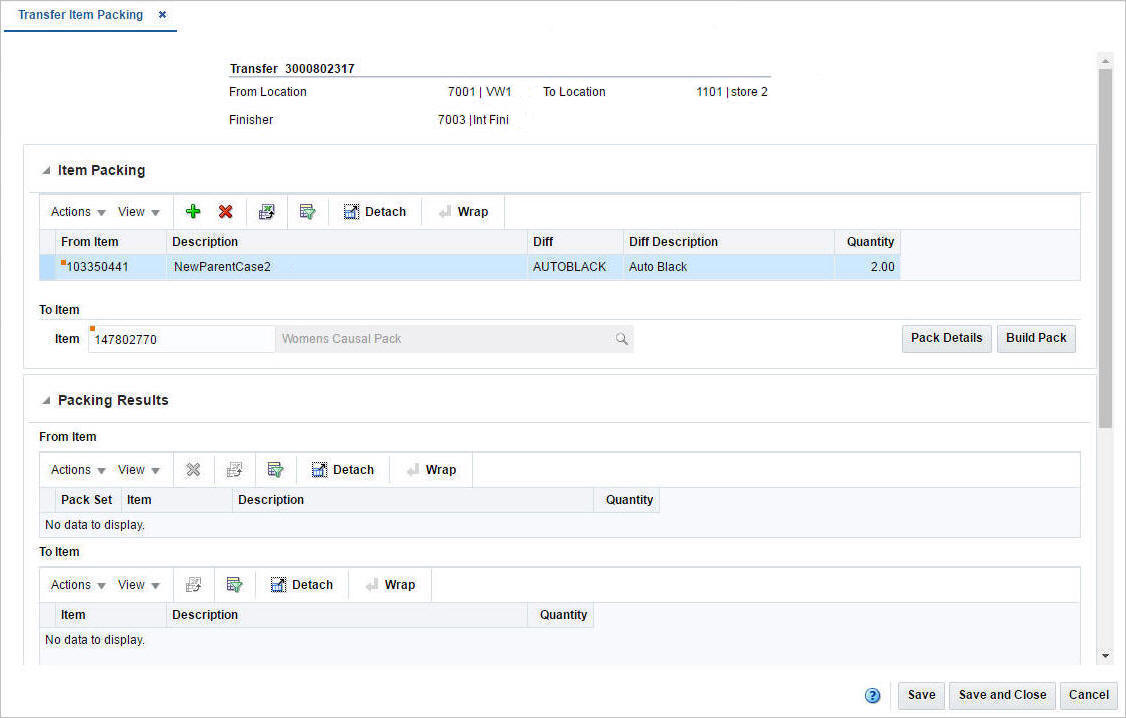
Task: Open Pack Details
Action: 946,338
